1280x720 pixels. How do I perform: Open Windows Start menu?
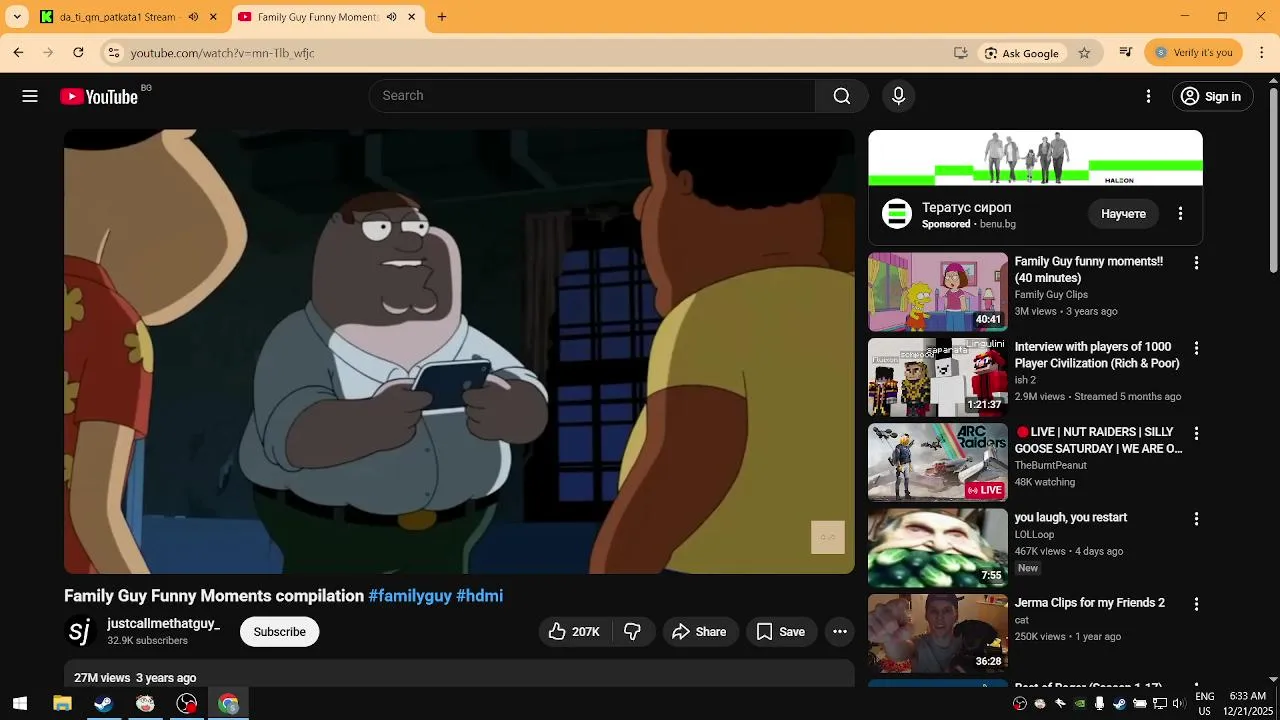[x=20, y=704]
